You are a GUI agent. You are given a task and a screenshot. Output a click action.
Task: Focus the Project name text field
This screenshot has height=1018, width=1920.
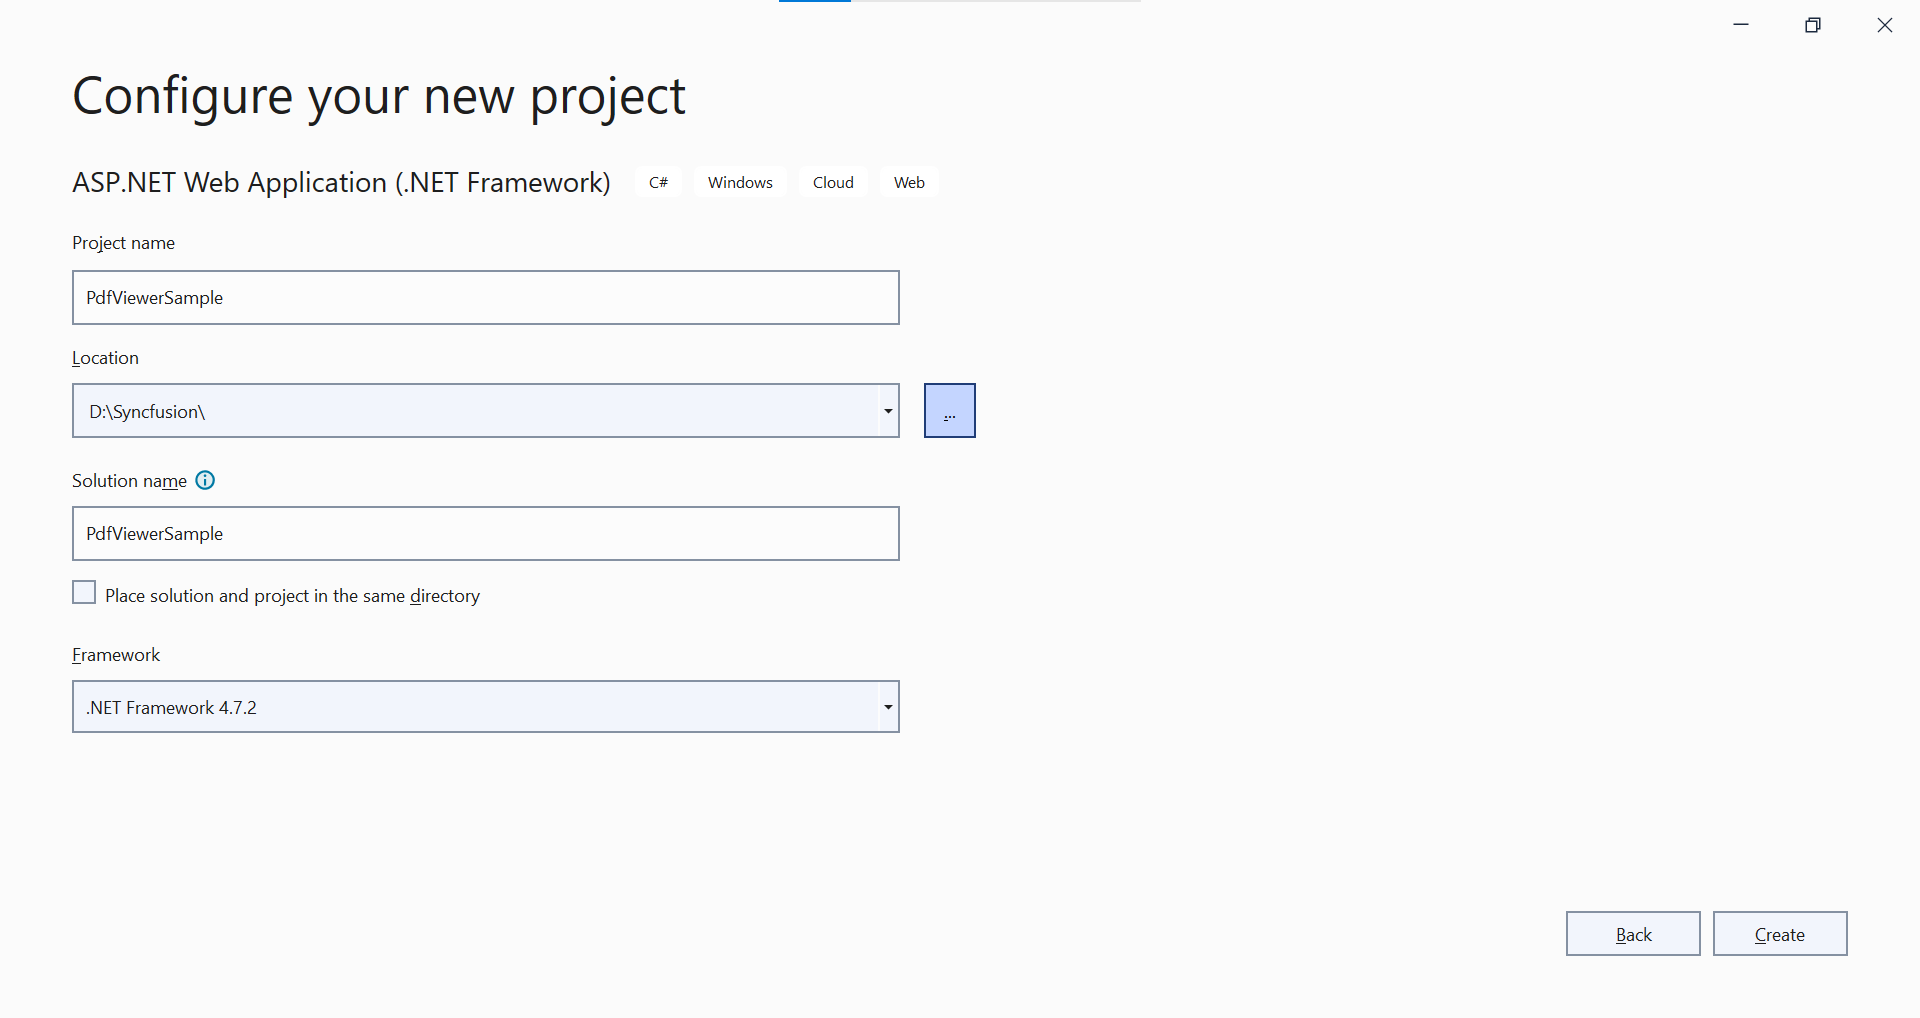(x=485, y=298)
